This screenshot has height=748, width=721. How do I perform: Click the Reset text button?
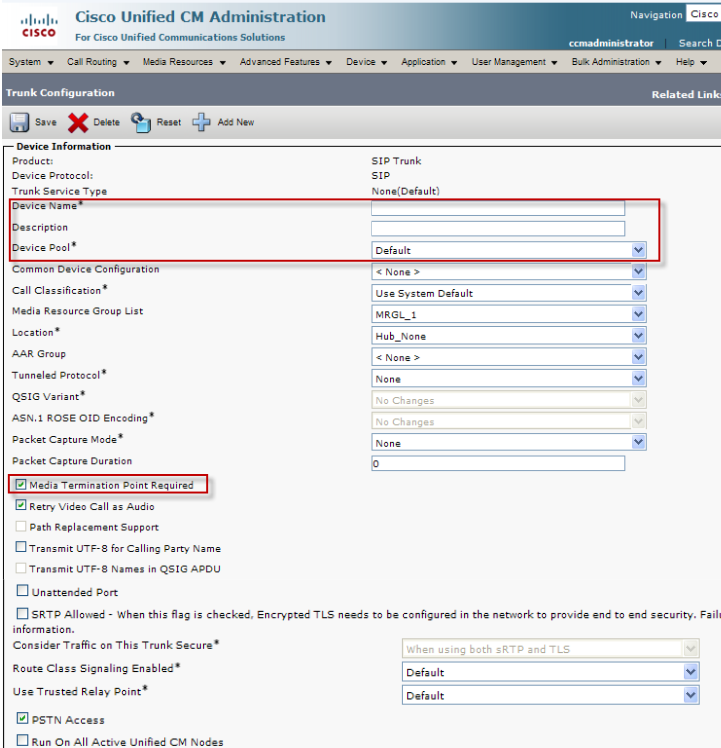point(169,122)
